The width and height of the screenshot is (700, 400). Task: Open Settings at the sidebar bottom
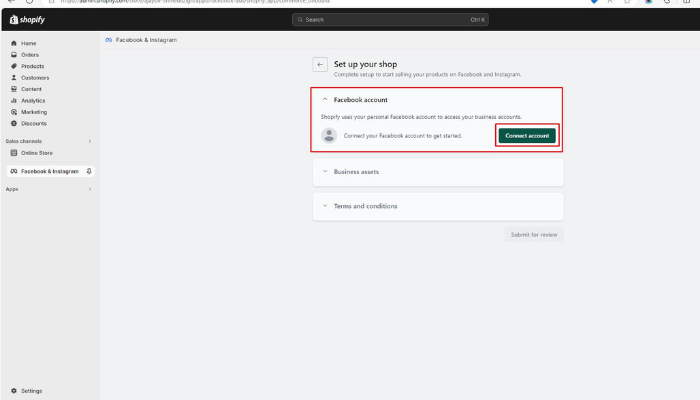pyautogui.click(x=31, y=391)
